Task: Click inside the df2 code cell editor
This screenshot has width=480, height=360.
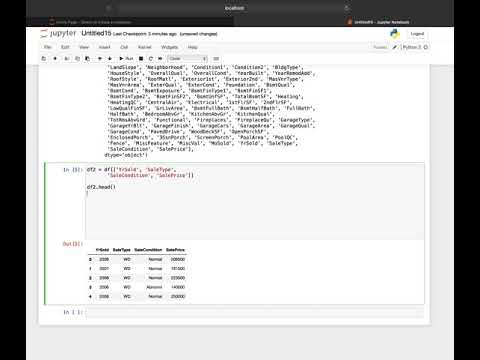Action: pyautogui.click(x=255, y=202)
